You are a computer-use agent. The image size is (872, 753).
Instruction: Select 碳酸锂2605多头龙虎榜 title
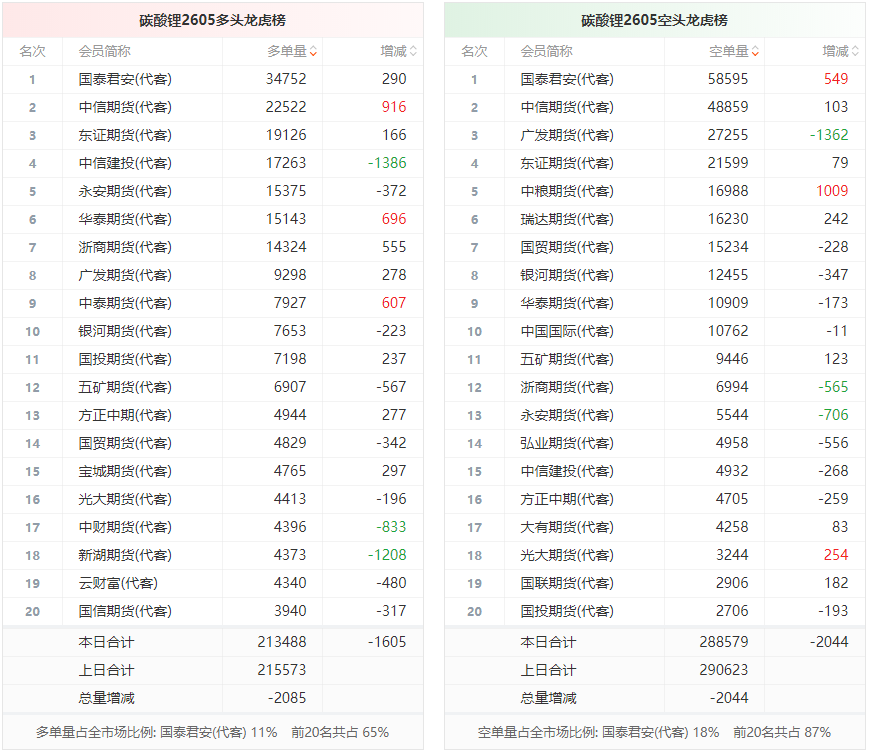coord(212,21)
